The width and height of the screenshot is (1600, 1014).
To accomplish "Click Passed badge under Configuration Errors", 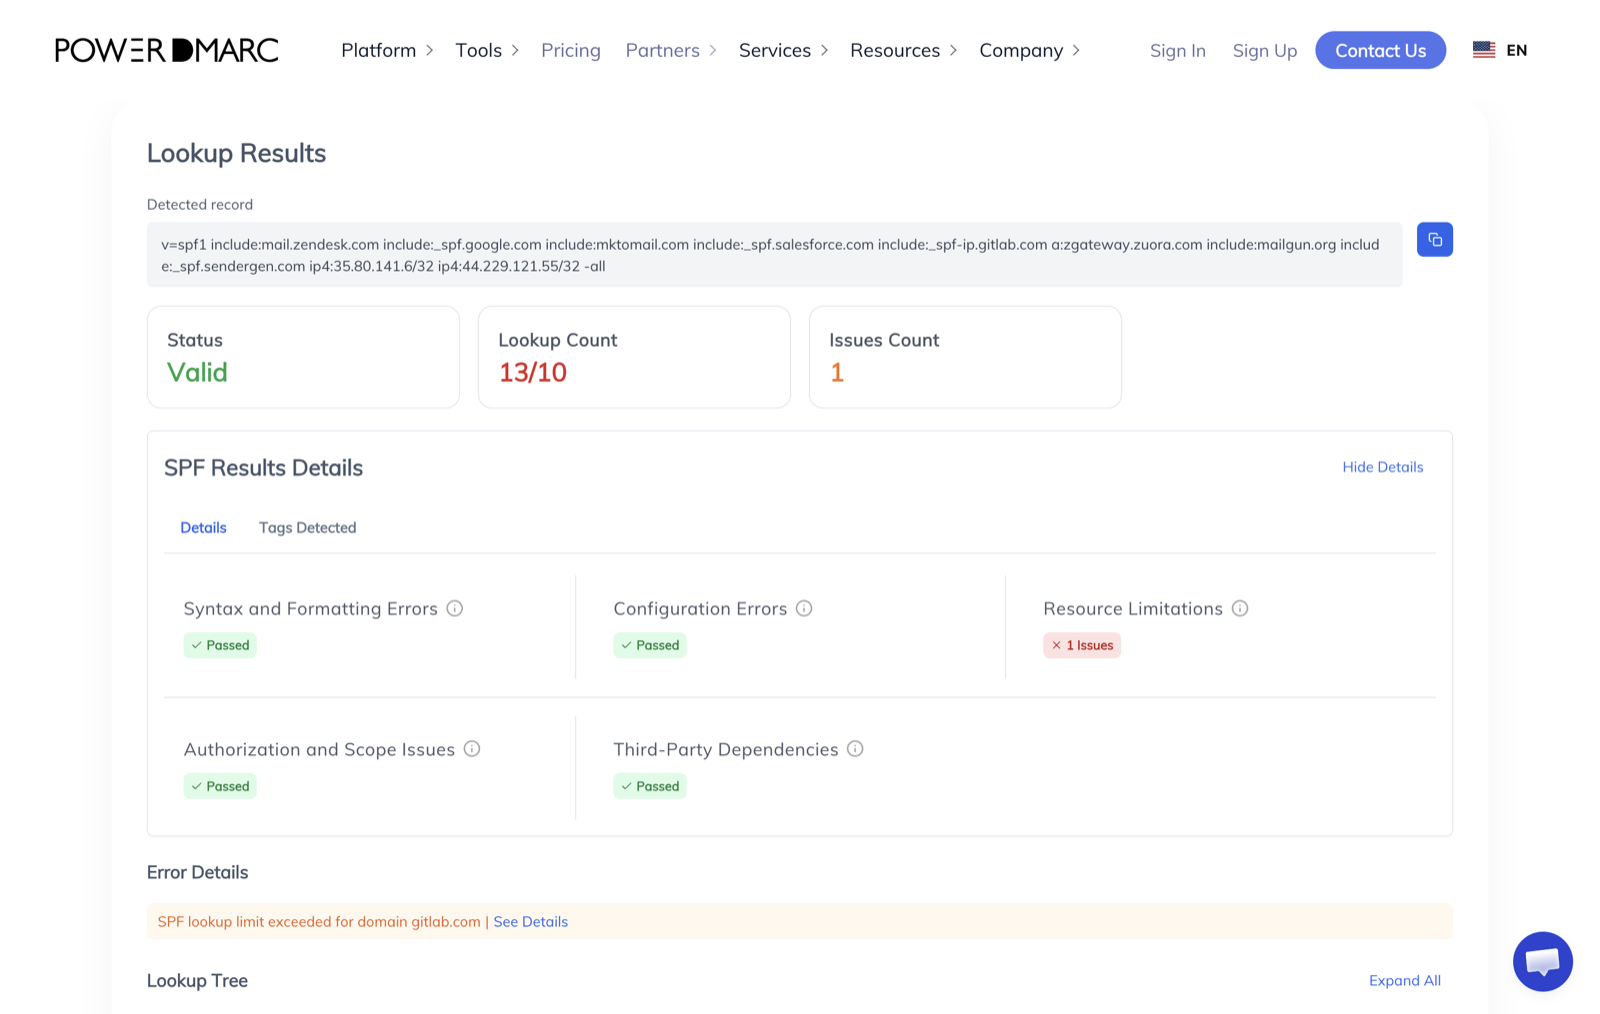I will pyautogui.click(x=650, y=645).
